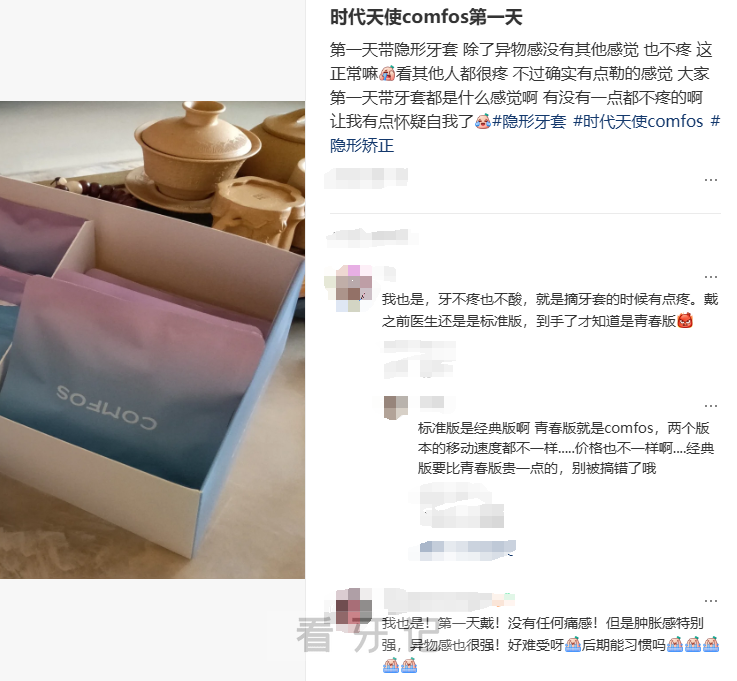Open the COMFOS box photo of the post
This screenshot has height=681, width=737.
click(x=152, y=340)
